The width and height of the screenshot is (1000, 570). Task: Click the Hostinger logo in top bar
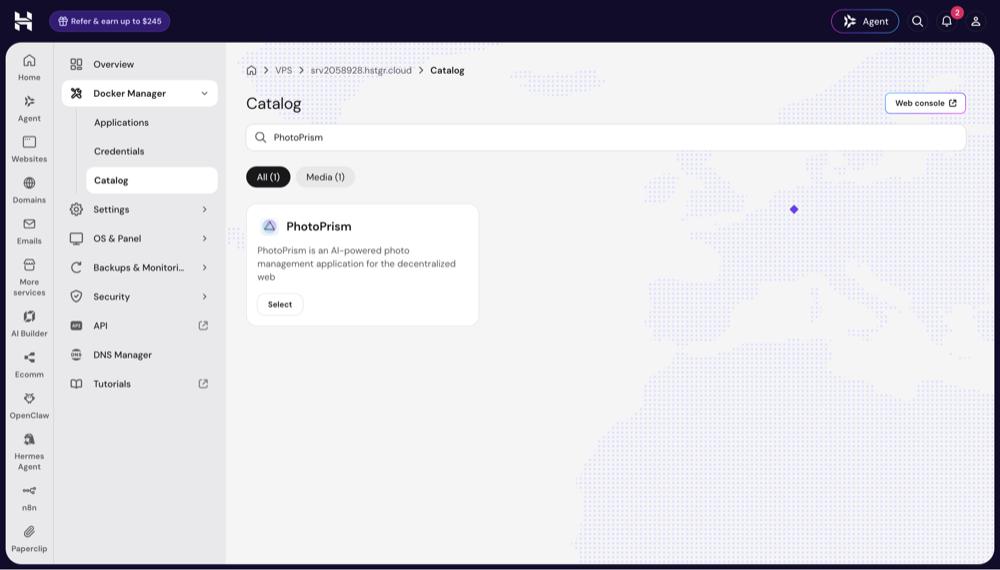click(23, 21)
